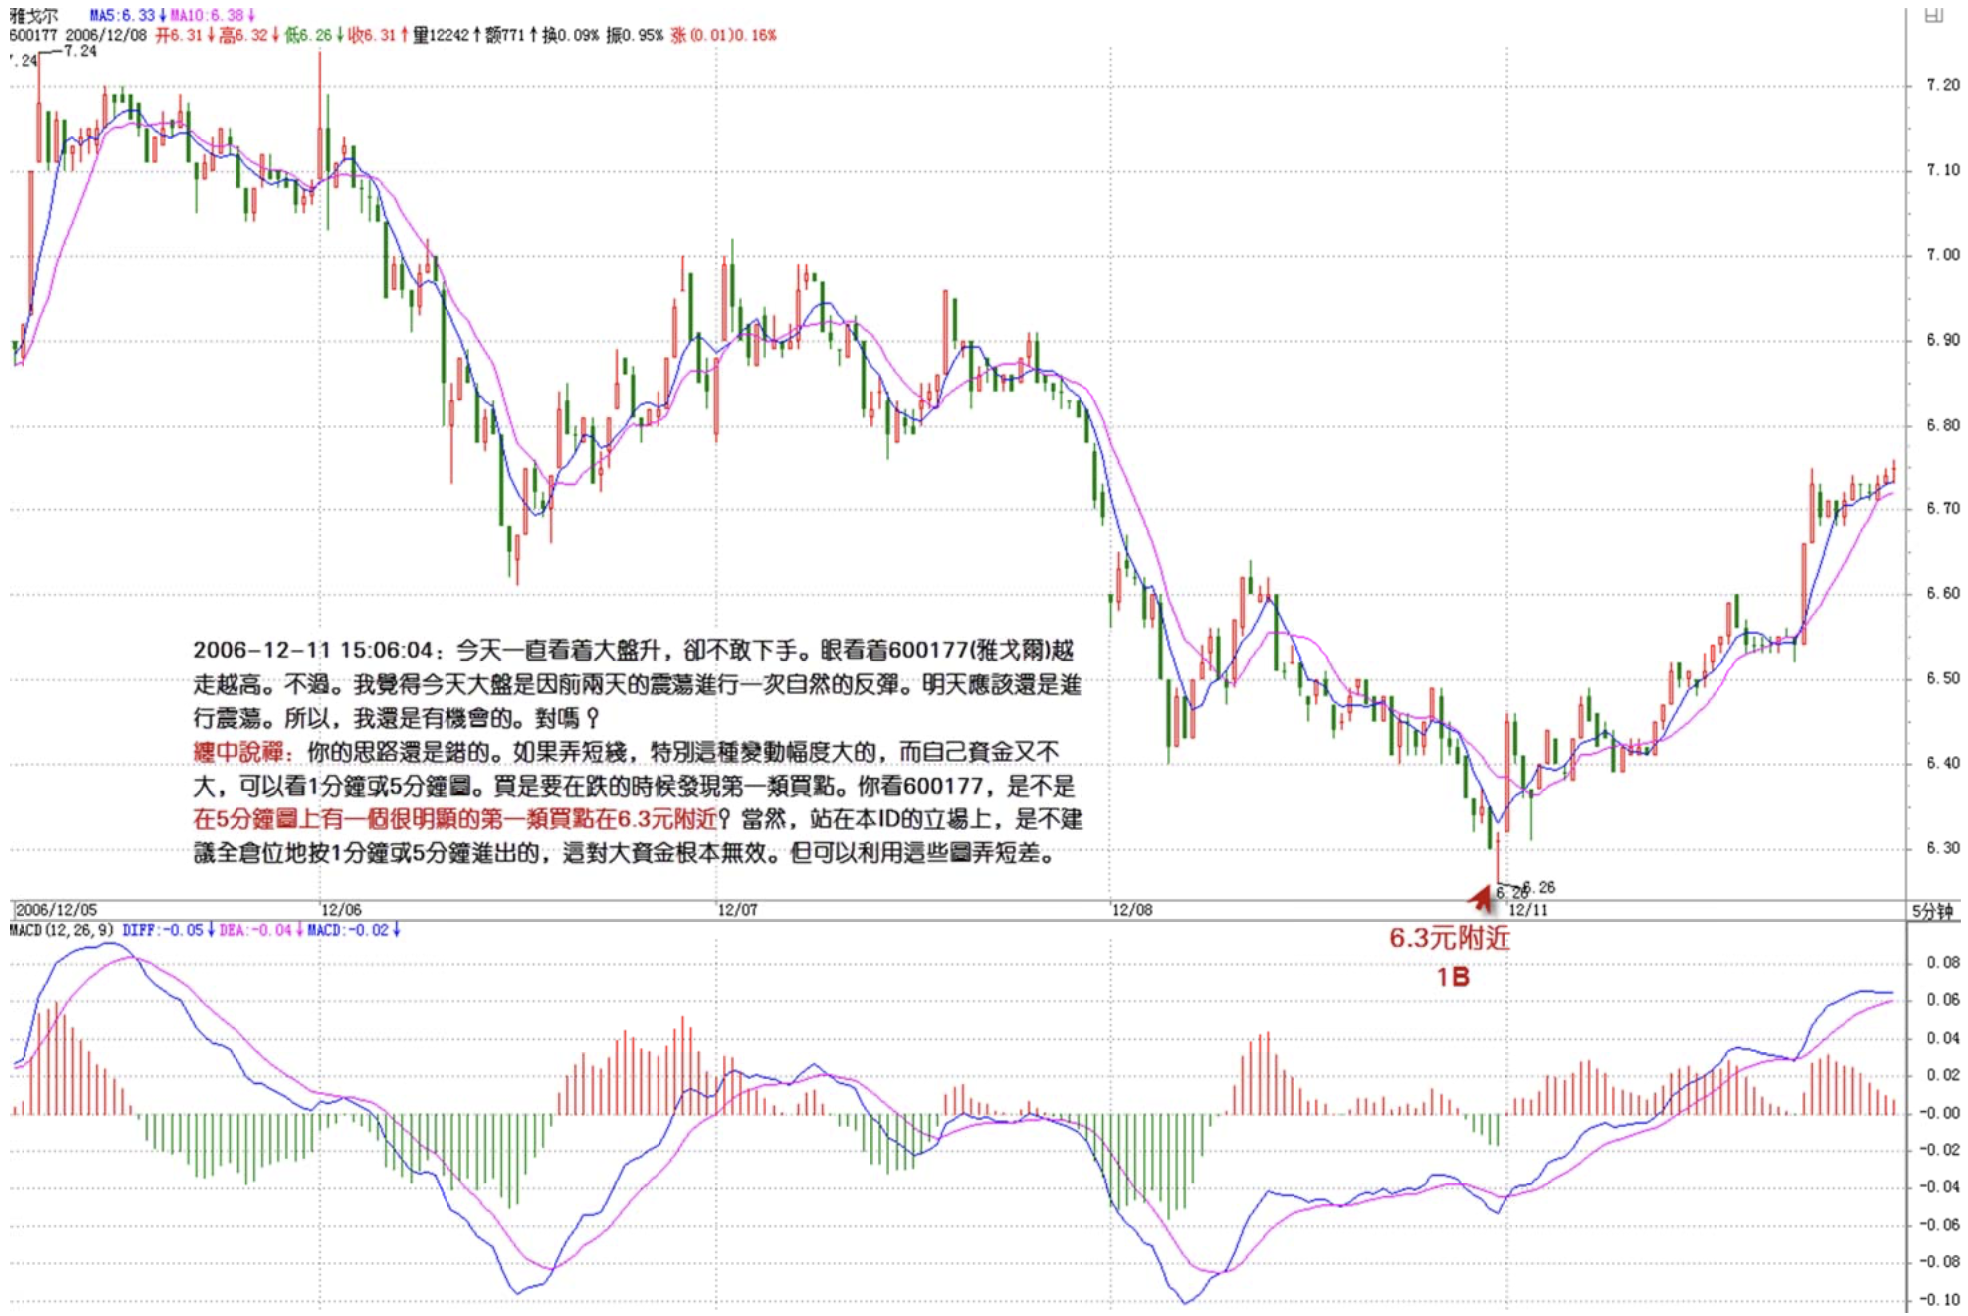Click the arrow after MACD:-0.02 value
1968x1316 pixels.
coord(397,930)
